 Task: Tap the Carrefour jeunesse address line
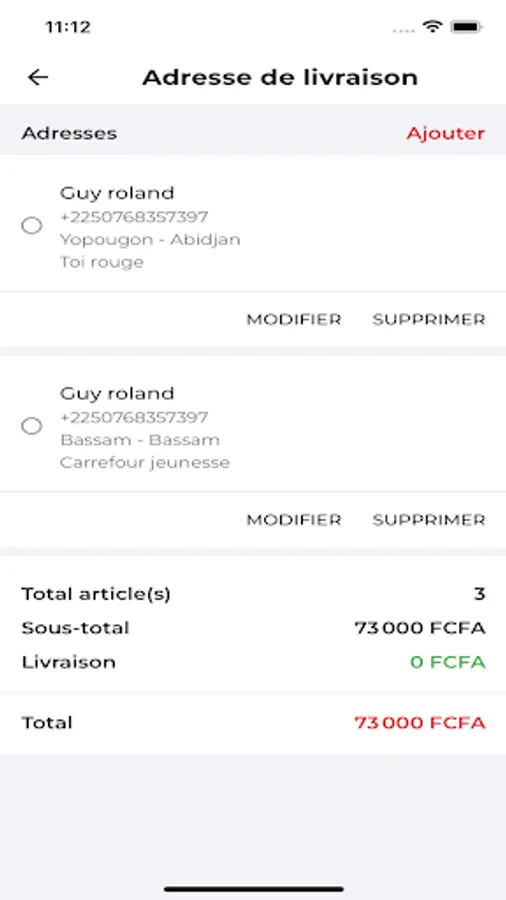click(x=145, y=463)
